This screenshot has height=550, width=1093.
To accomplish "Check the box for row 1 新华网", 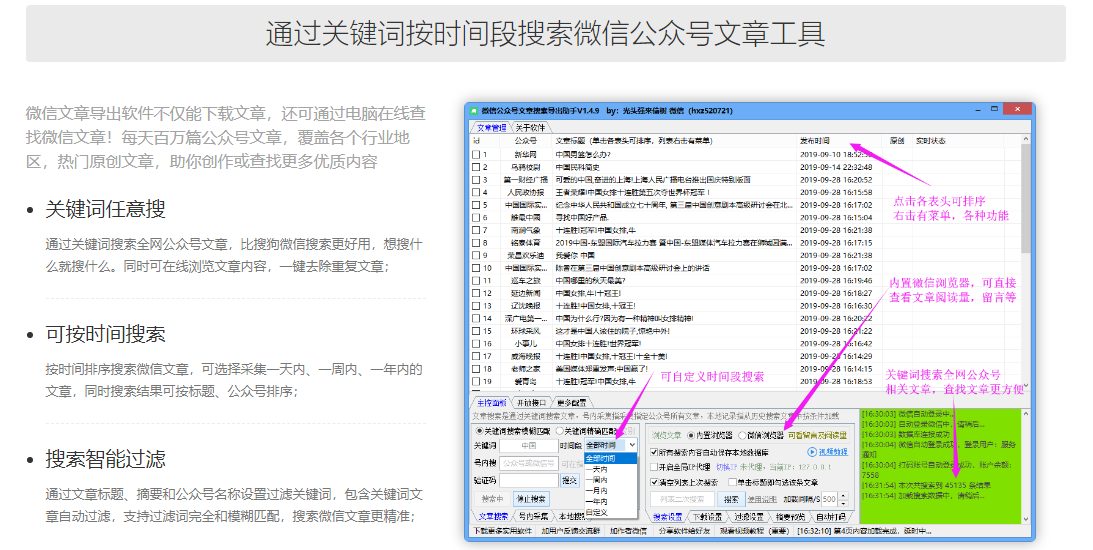I will (x=476, y=155).
